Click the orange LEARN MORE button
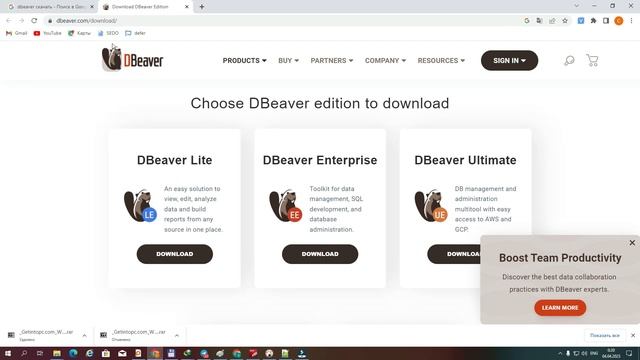The image size is (640, 360). [560, 308]
